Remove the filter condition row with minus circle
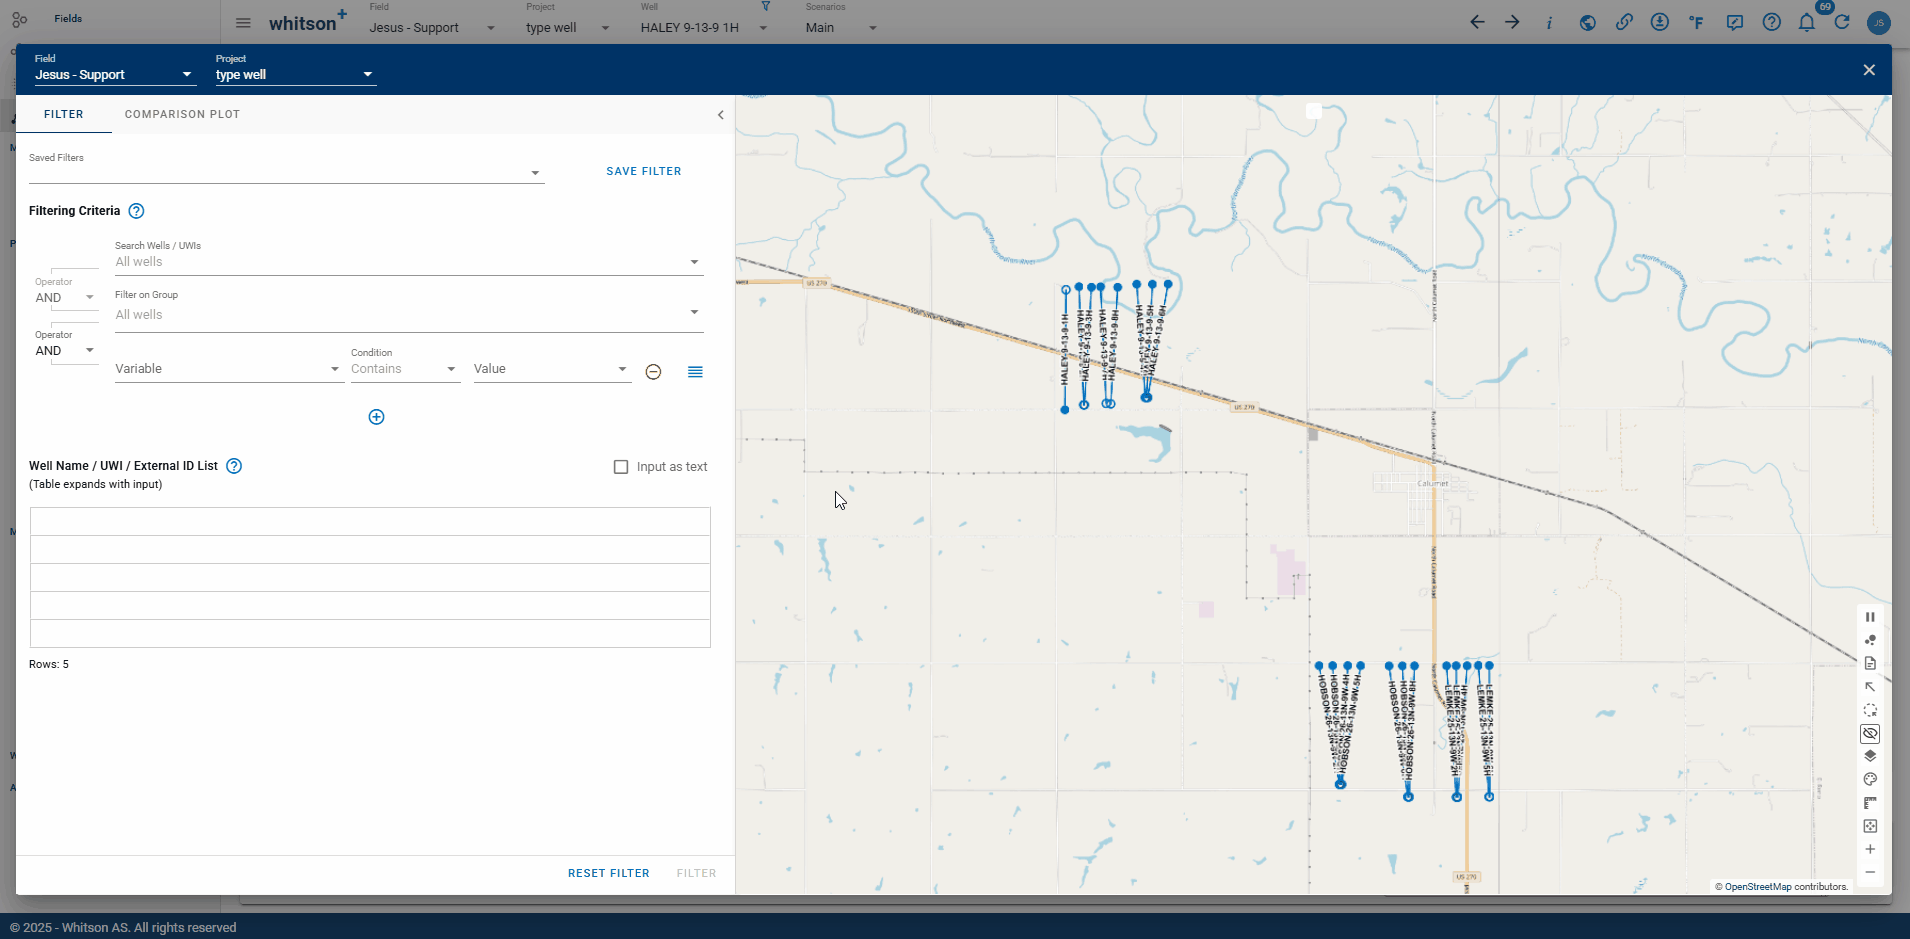The image size is (1910, 939). 653,372
